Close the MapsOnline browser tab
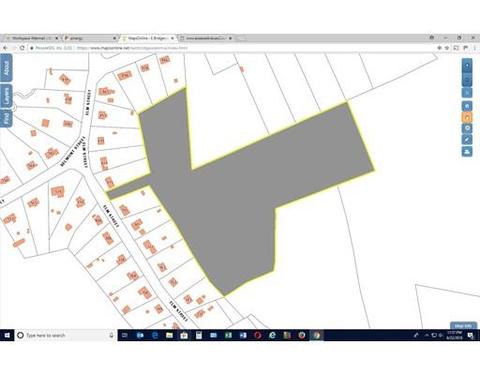This screenshot has width=480, height=375. click(172, 38)
